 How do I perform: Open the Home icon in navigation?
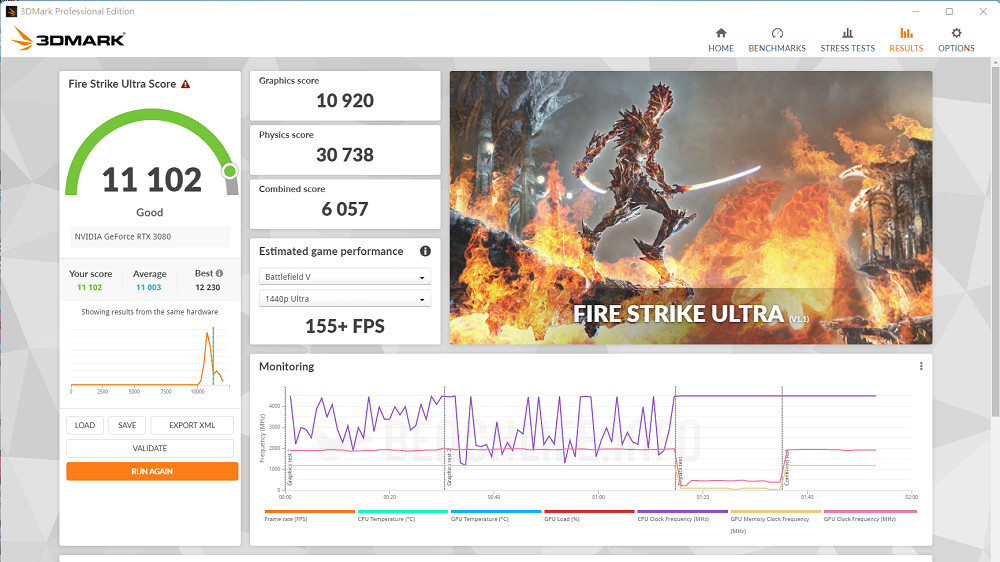point(721,33)
